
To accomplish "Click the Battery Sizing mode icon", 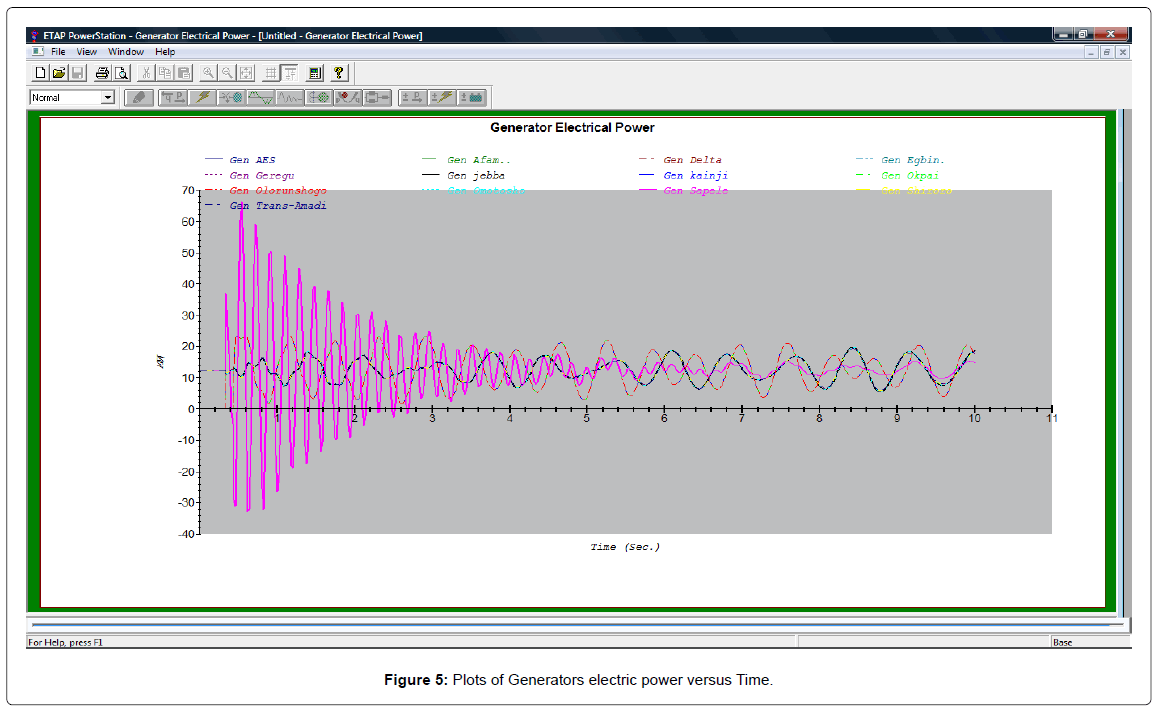I will pos(472,97).
